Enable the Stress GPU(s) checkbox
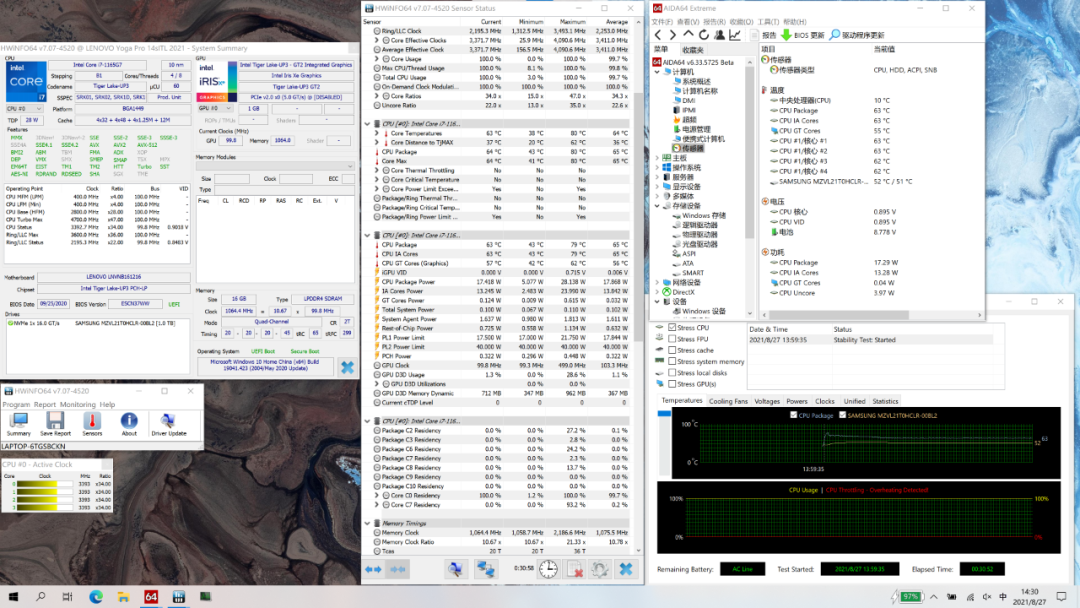Viewport: 1080px width, 608px height. pyautogui.click(x=672, y=384)
